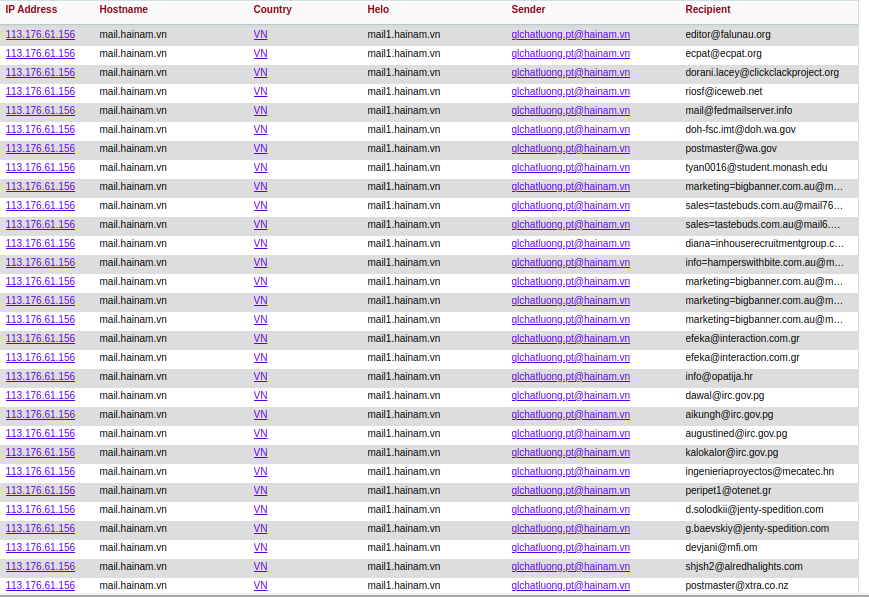The image size is (869, 597).
Task: Open IP address link in postmaster@wa.gov row
Action: tap(40, 149)
